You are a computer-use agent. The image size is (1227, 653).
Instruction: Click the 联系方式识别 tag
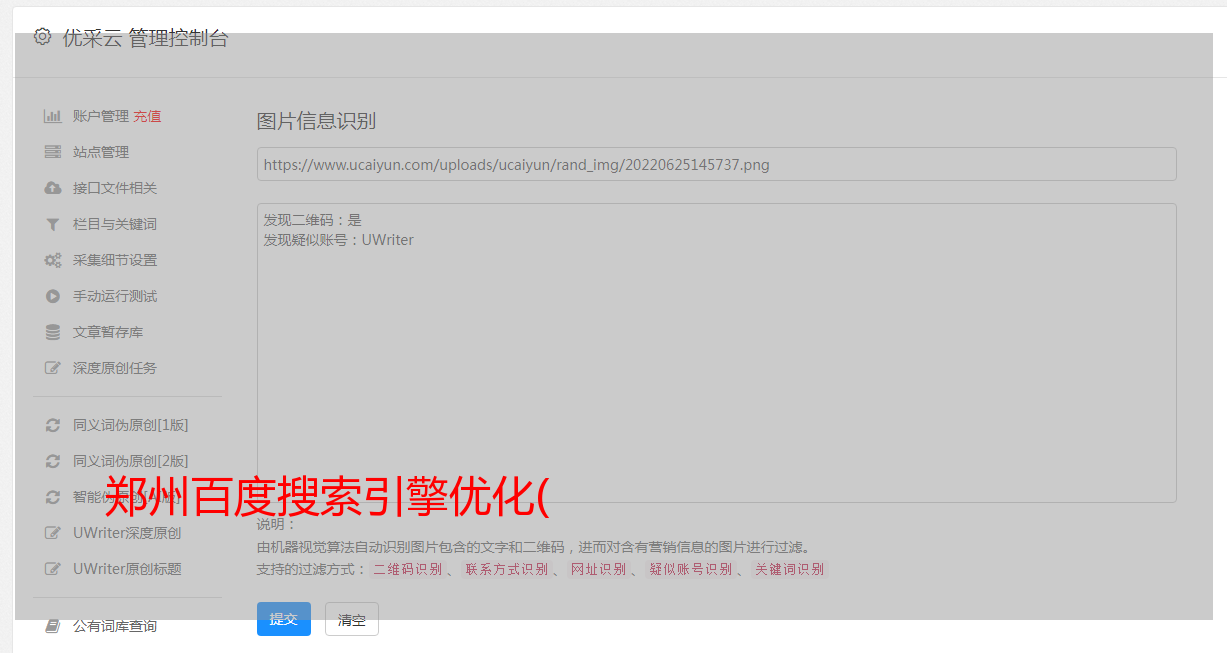506,569
